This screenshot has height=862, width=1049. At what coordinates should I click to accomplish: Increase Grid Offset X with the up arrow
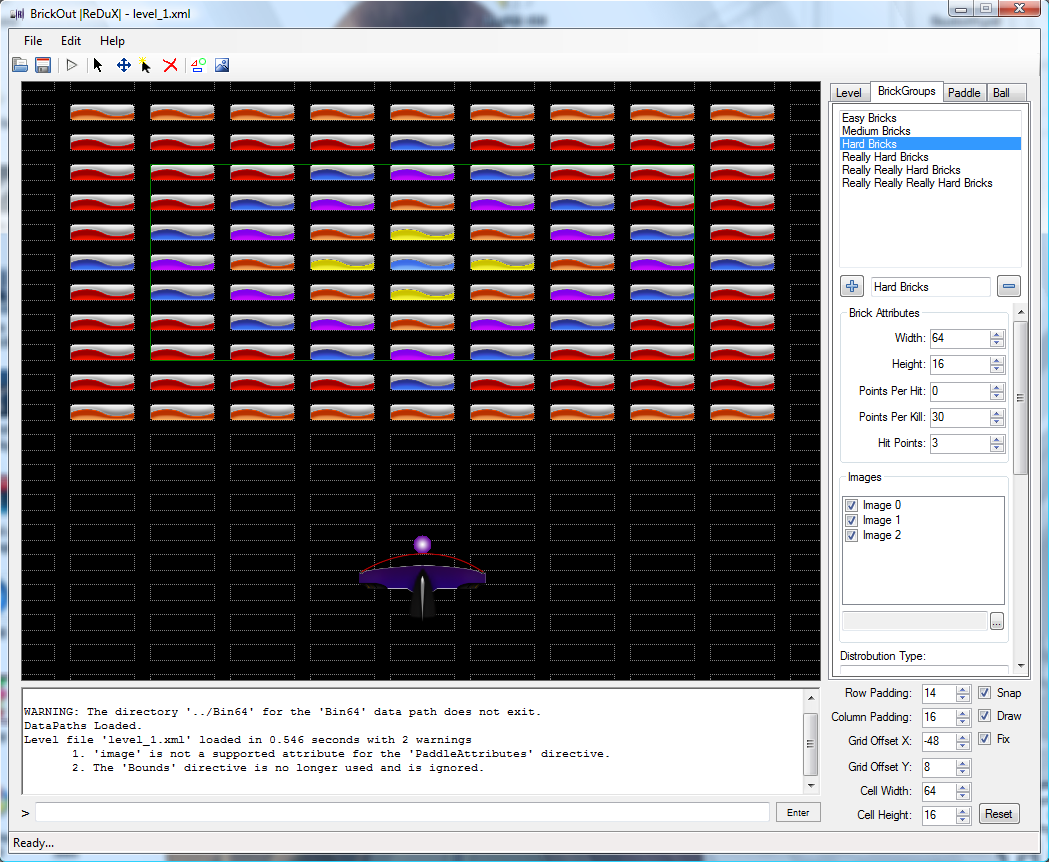click(x=963, y=738)
